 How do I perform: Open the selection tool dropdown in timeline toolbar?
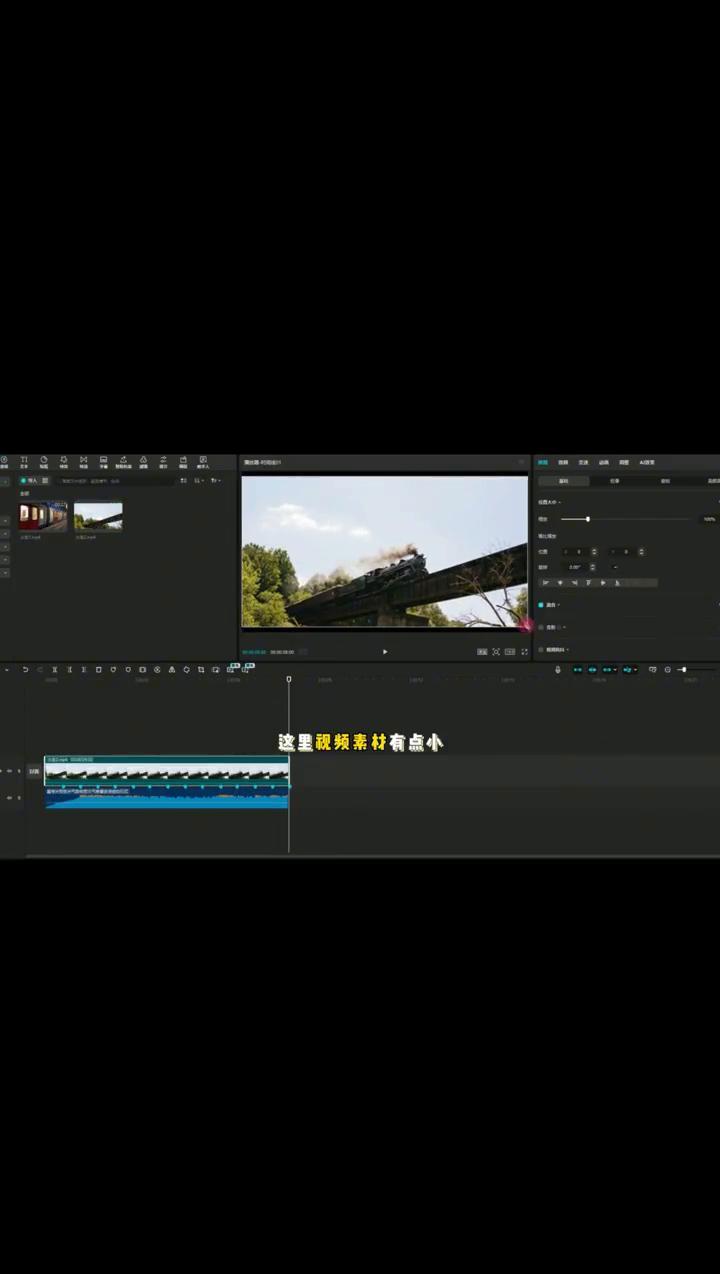point(7,669)
